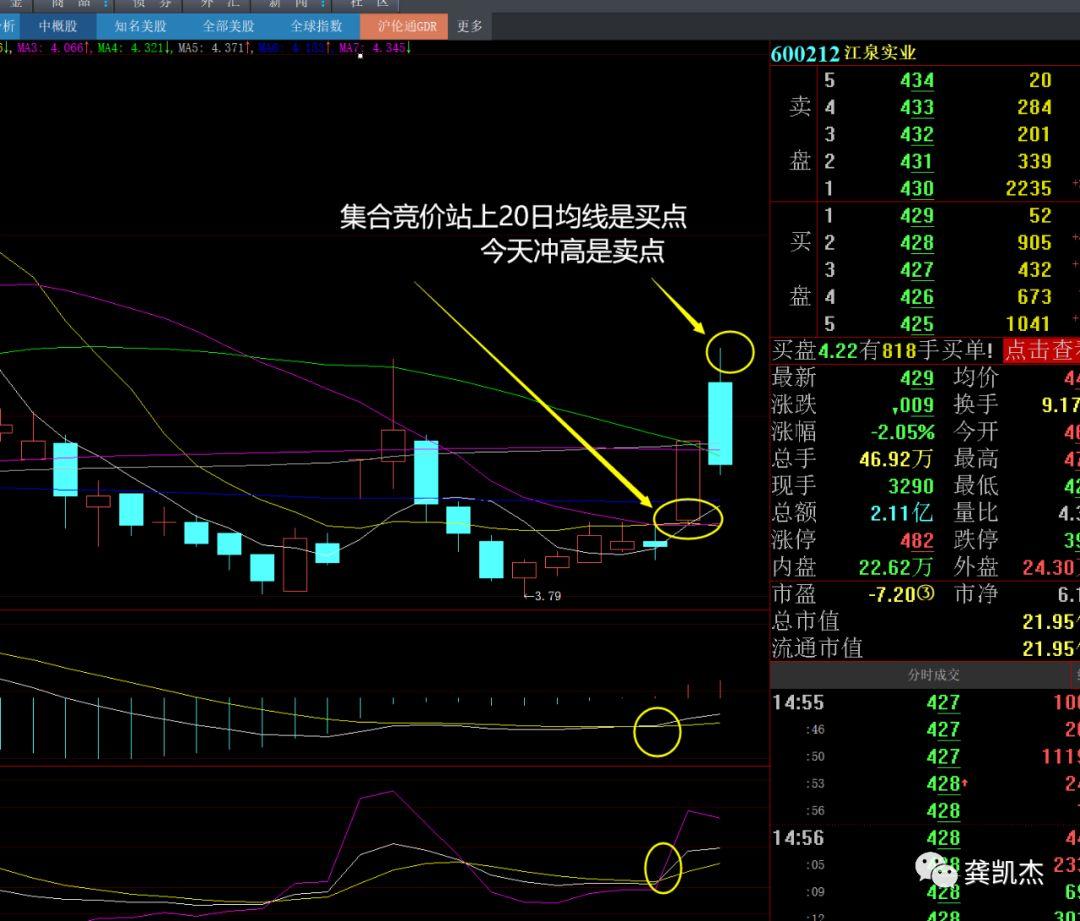
Task: Click buy level 4 price 426
Action: click(917, 297)
